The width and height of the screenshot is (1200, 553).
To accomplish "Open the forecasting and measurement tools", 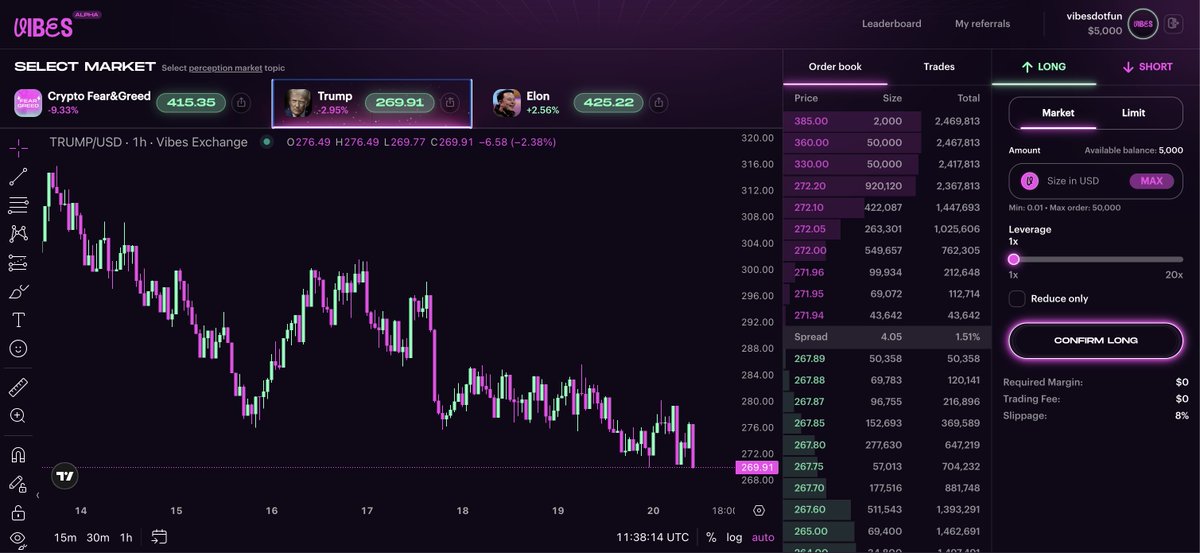I will pyautogui.click(x=18, y=263).
